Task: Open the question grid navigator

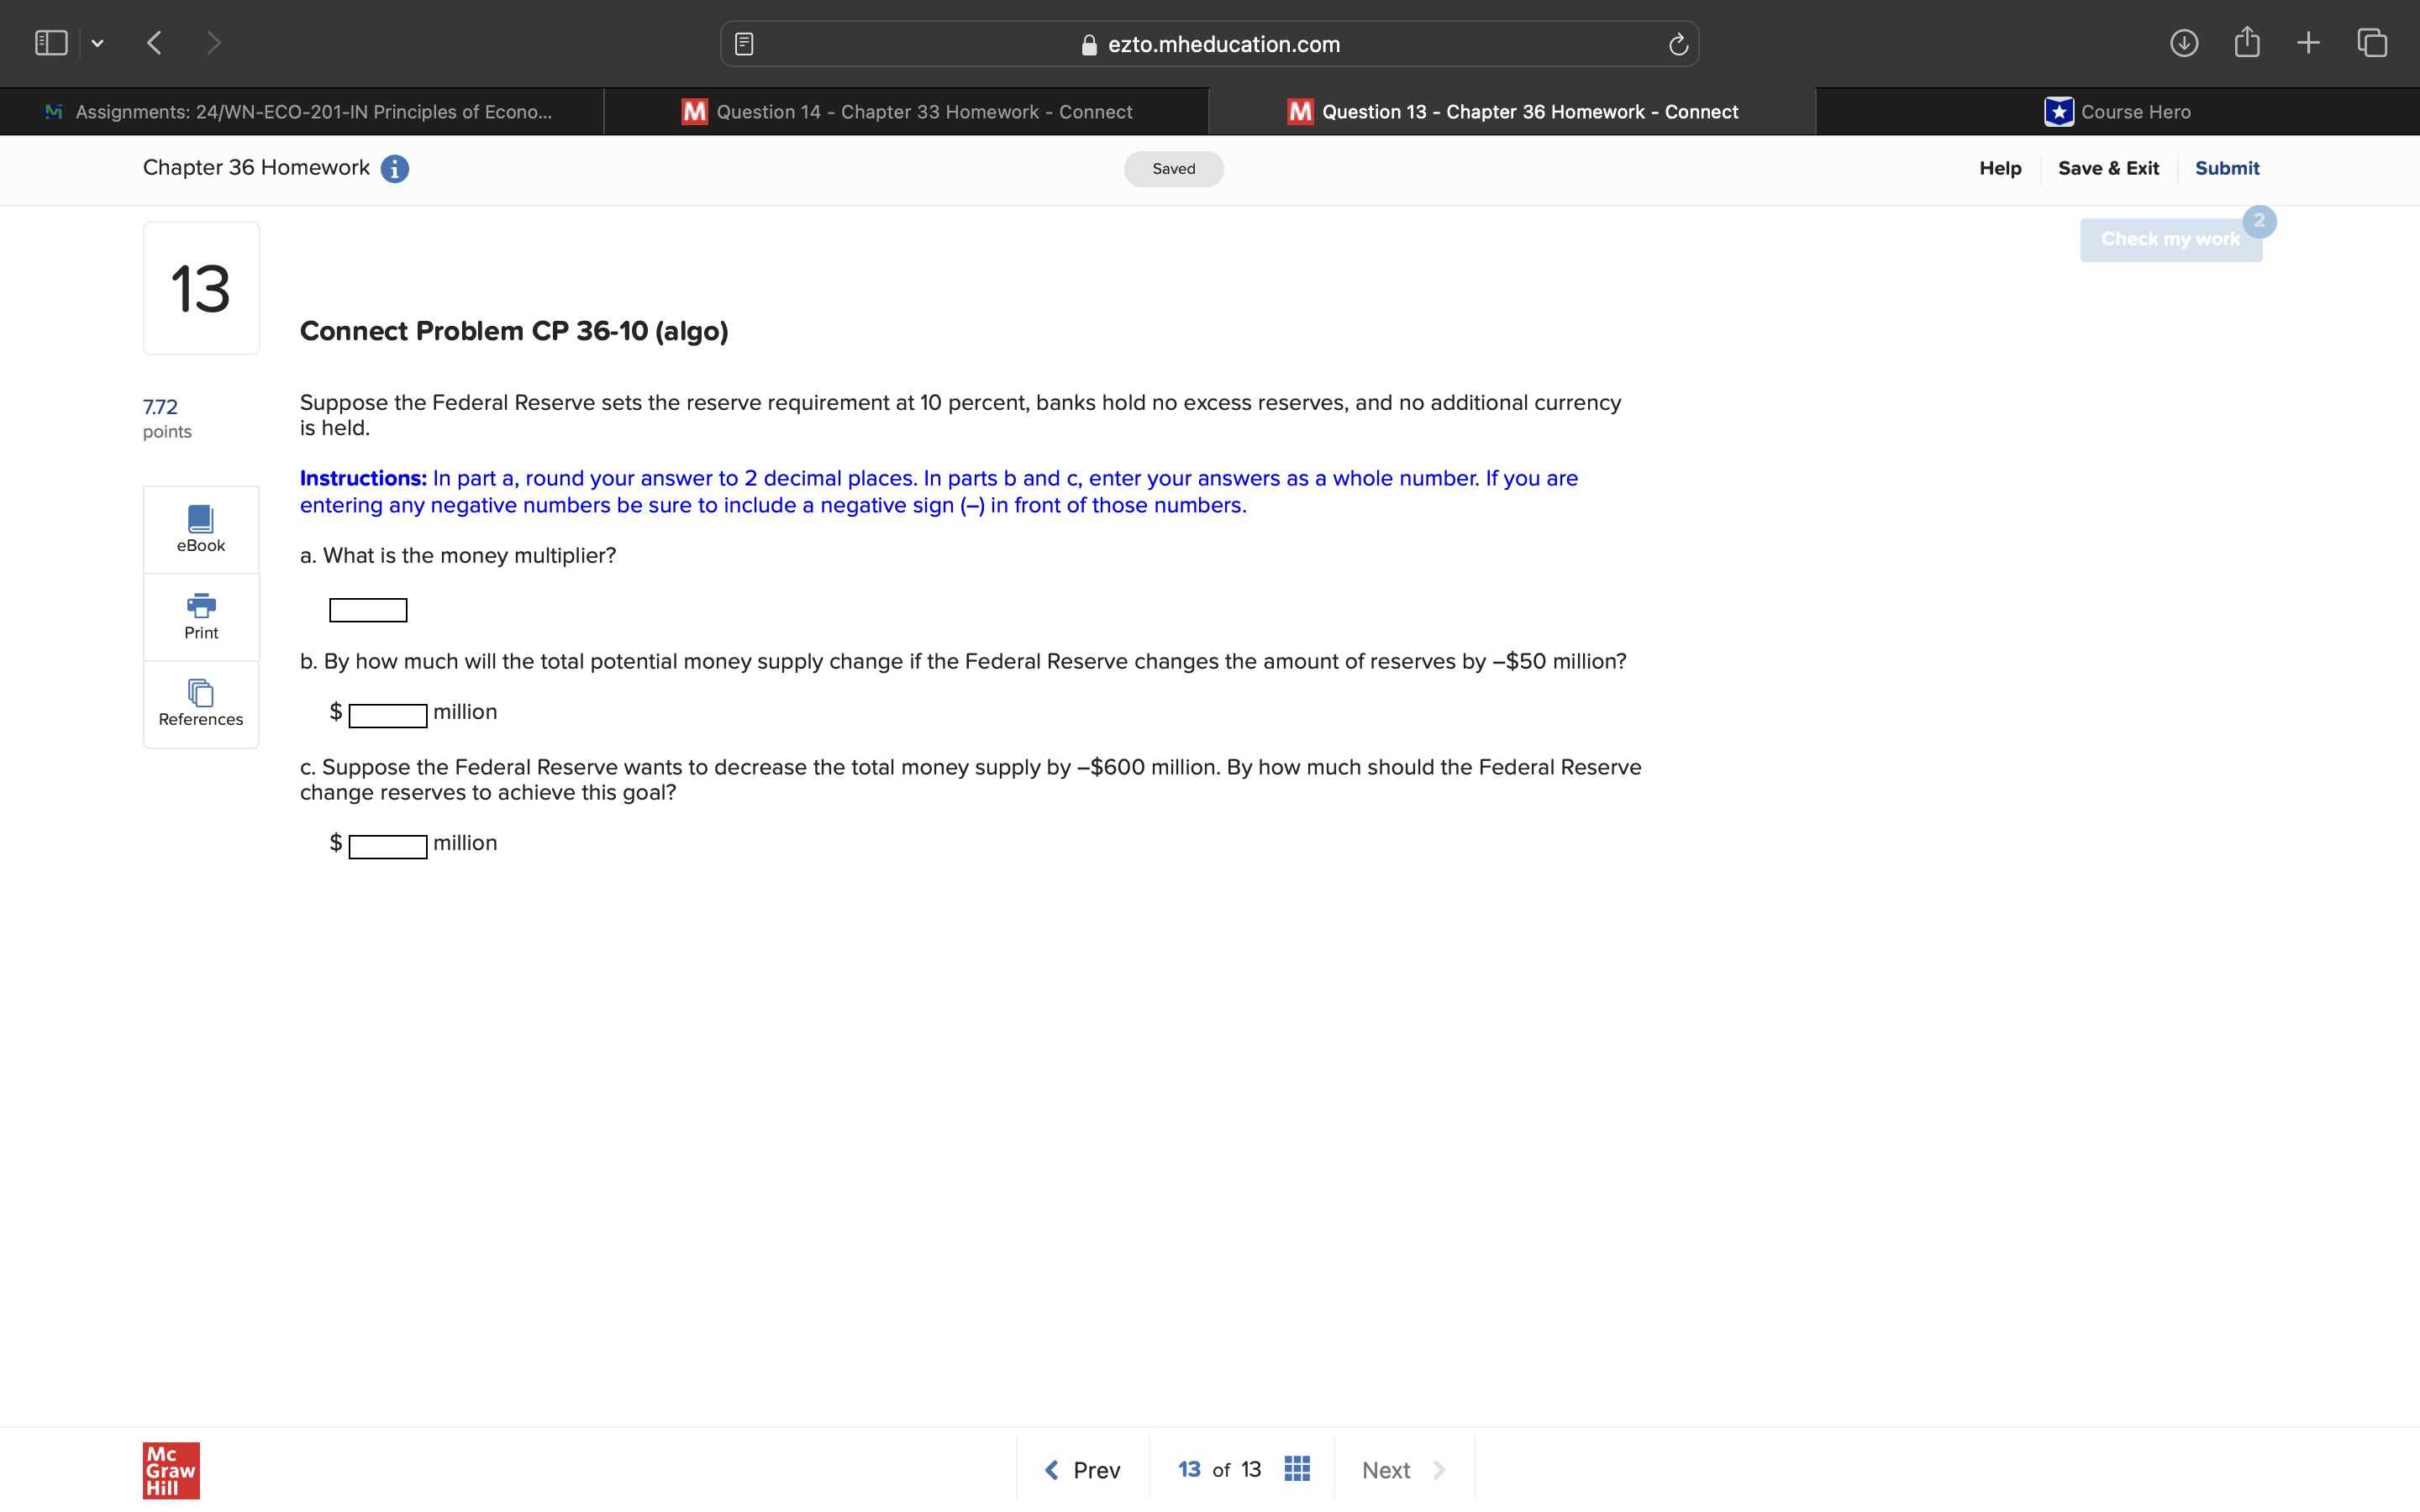Action: click(x=1297, y=1468)
